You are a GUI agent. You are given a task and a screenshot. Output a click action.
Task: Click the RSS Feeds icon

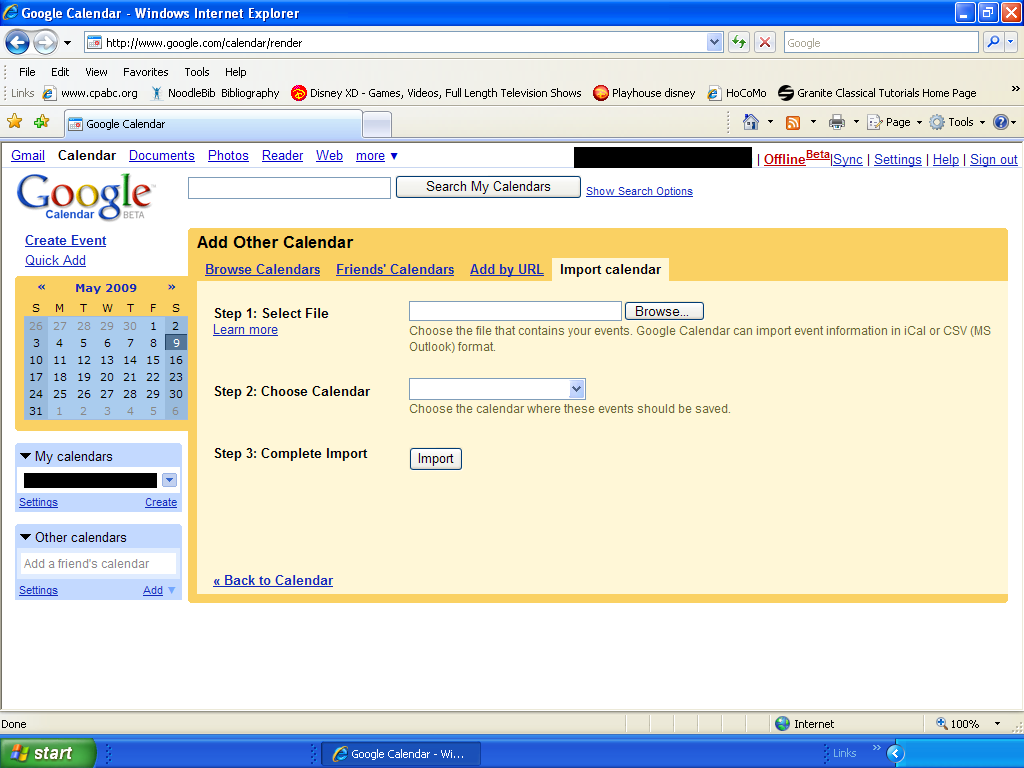pos(793,122)
